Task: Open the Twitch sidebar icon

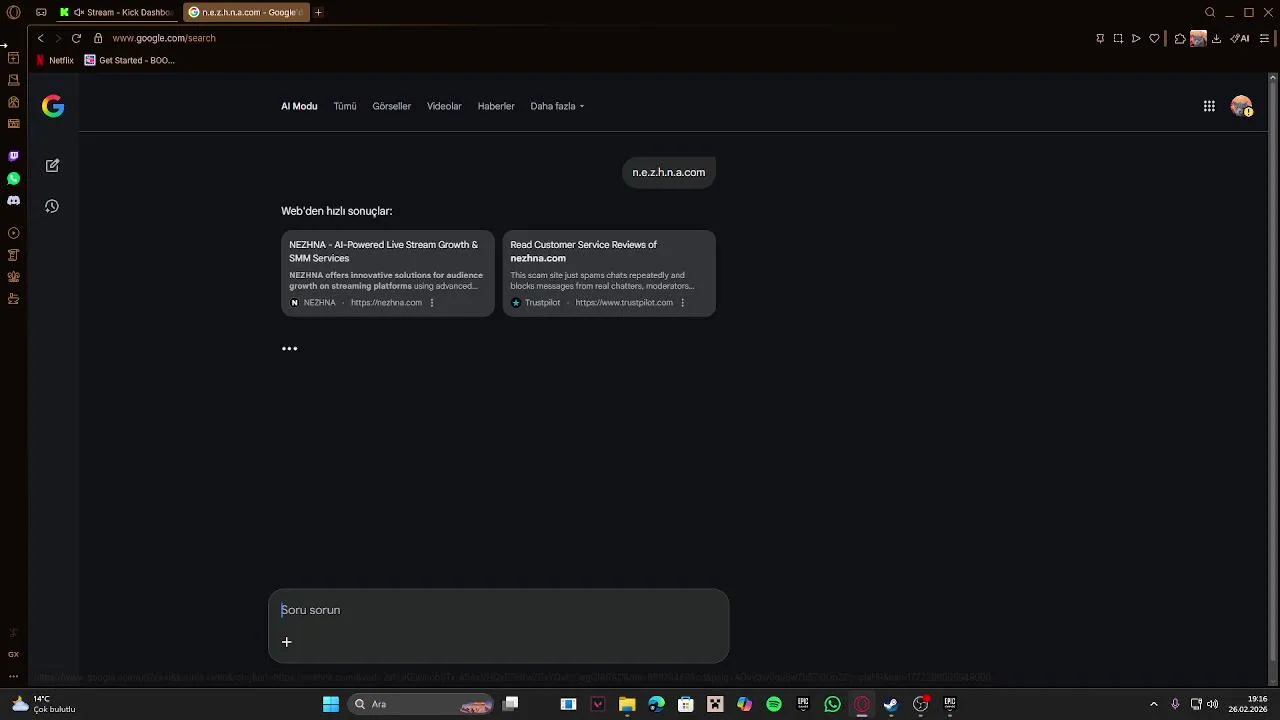Action: [x=14, y=156]
